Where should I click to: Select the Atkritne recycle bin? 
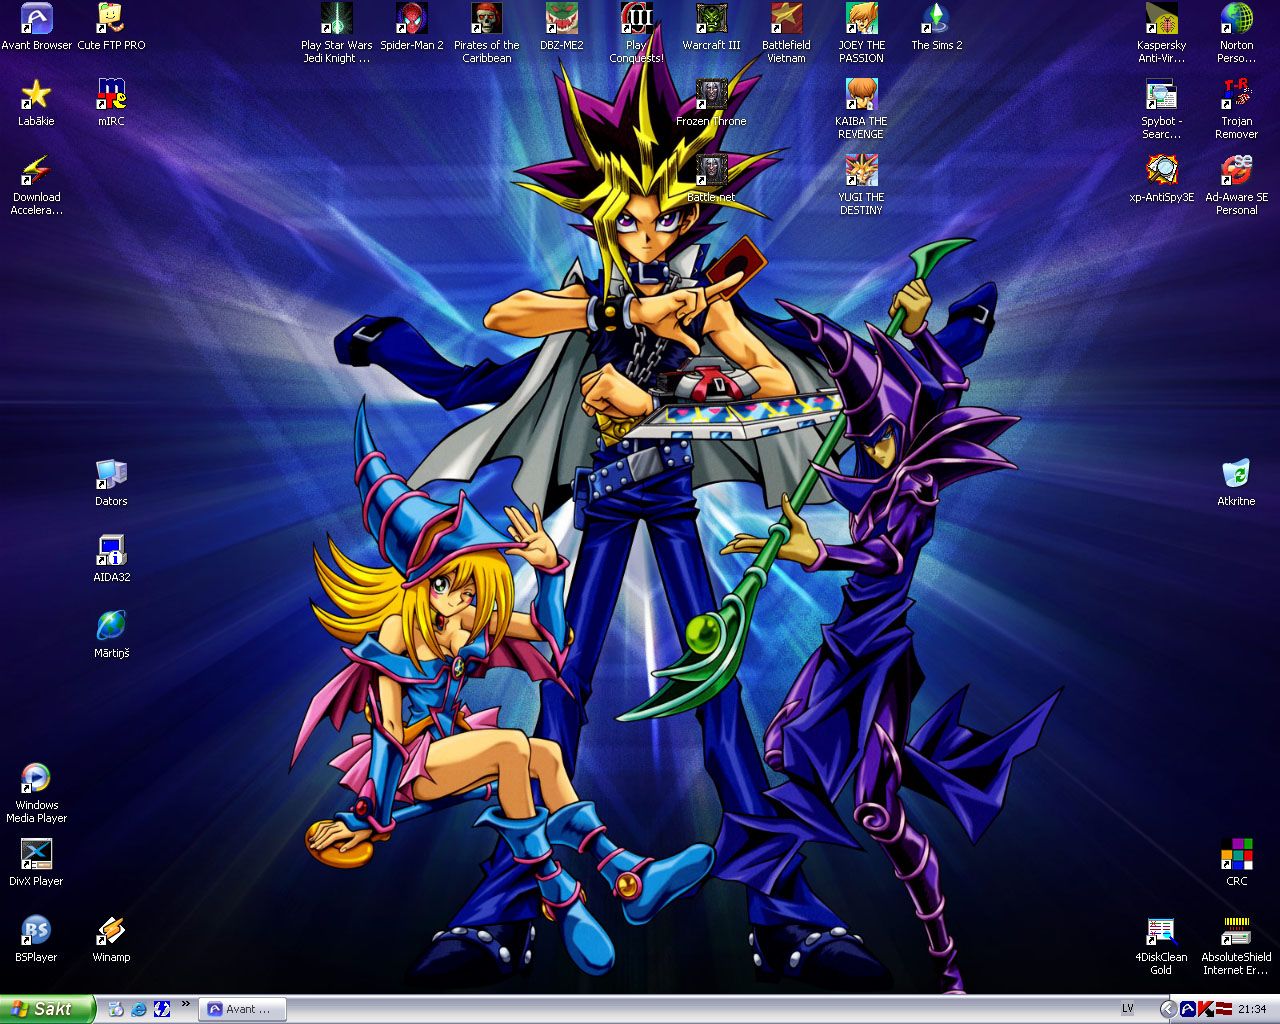pyautogui.click(x=1237, y=483)
